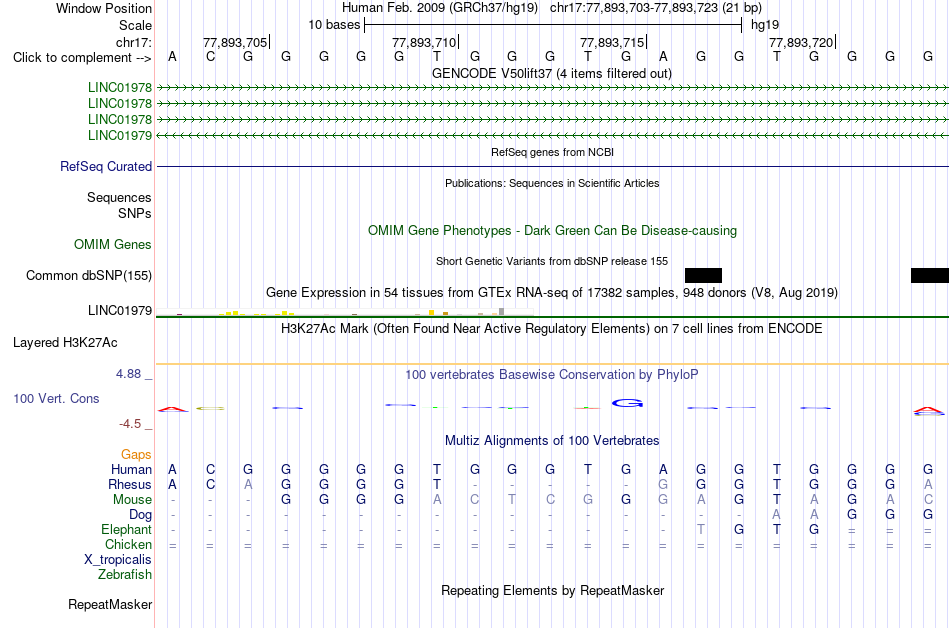Click the 'RefSeq Curated' track label
Screen dimensions: 950x628
pos(106,167)
